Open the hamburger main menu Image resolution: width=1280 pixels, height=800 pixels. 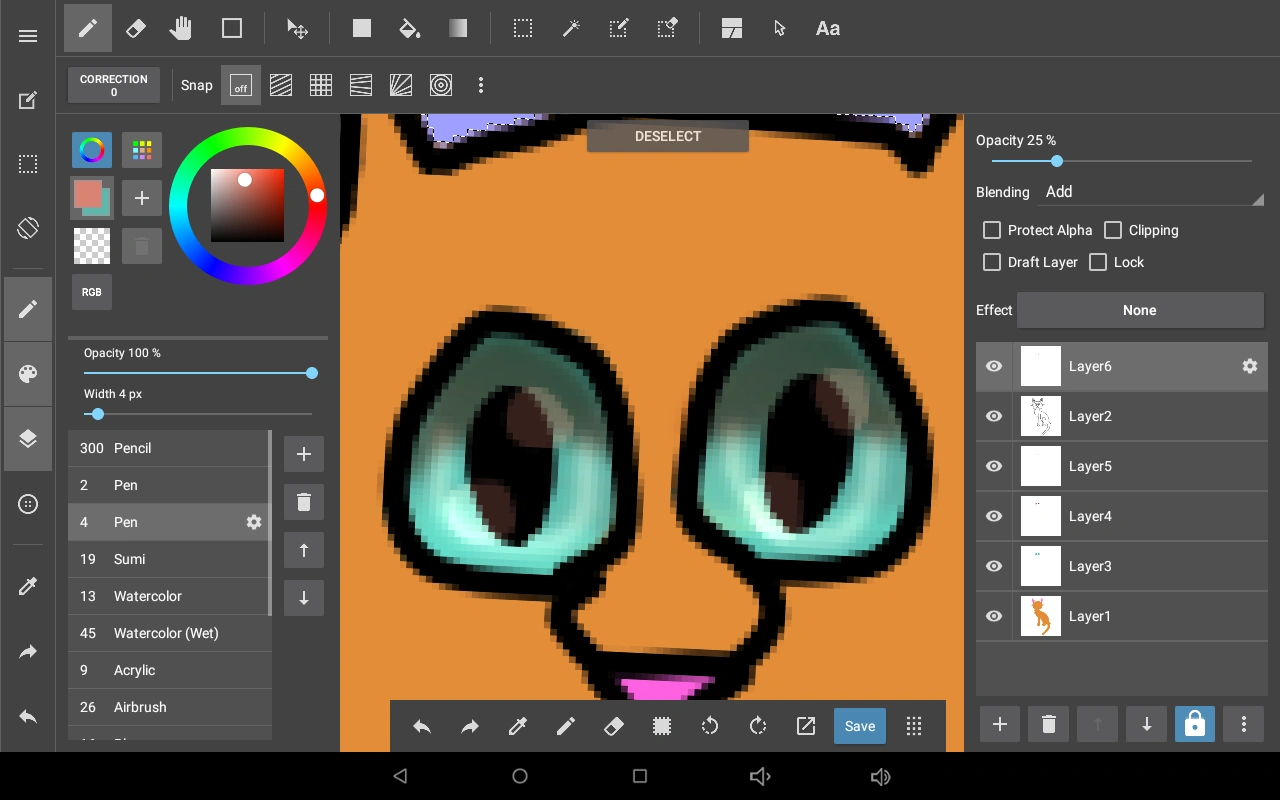pyautogui.click(x=28, y=36)
